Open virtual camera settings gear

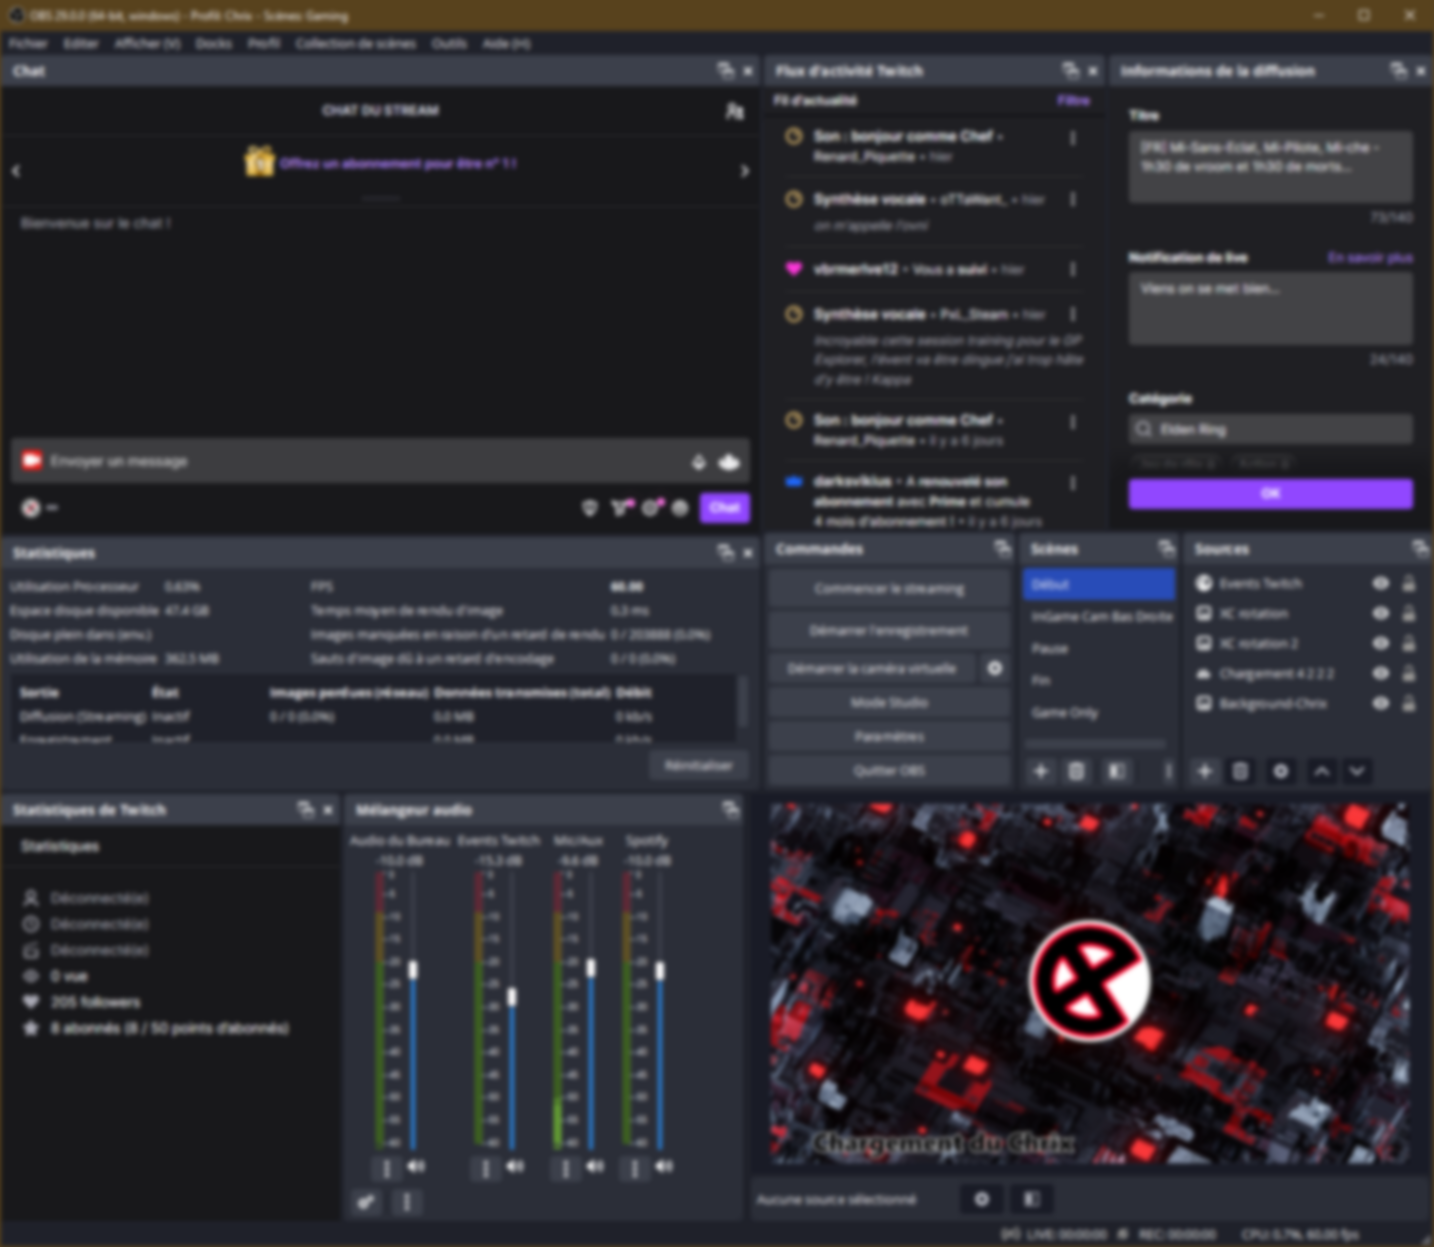[x=994, y=668]
